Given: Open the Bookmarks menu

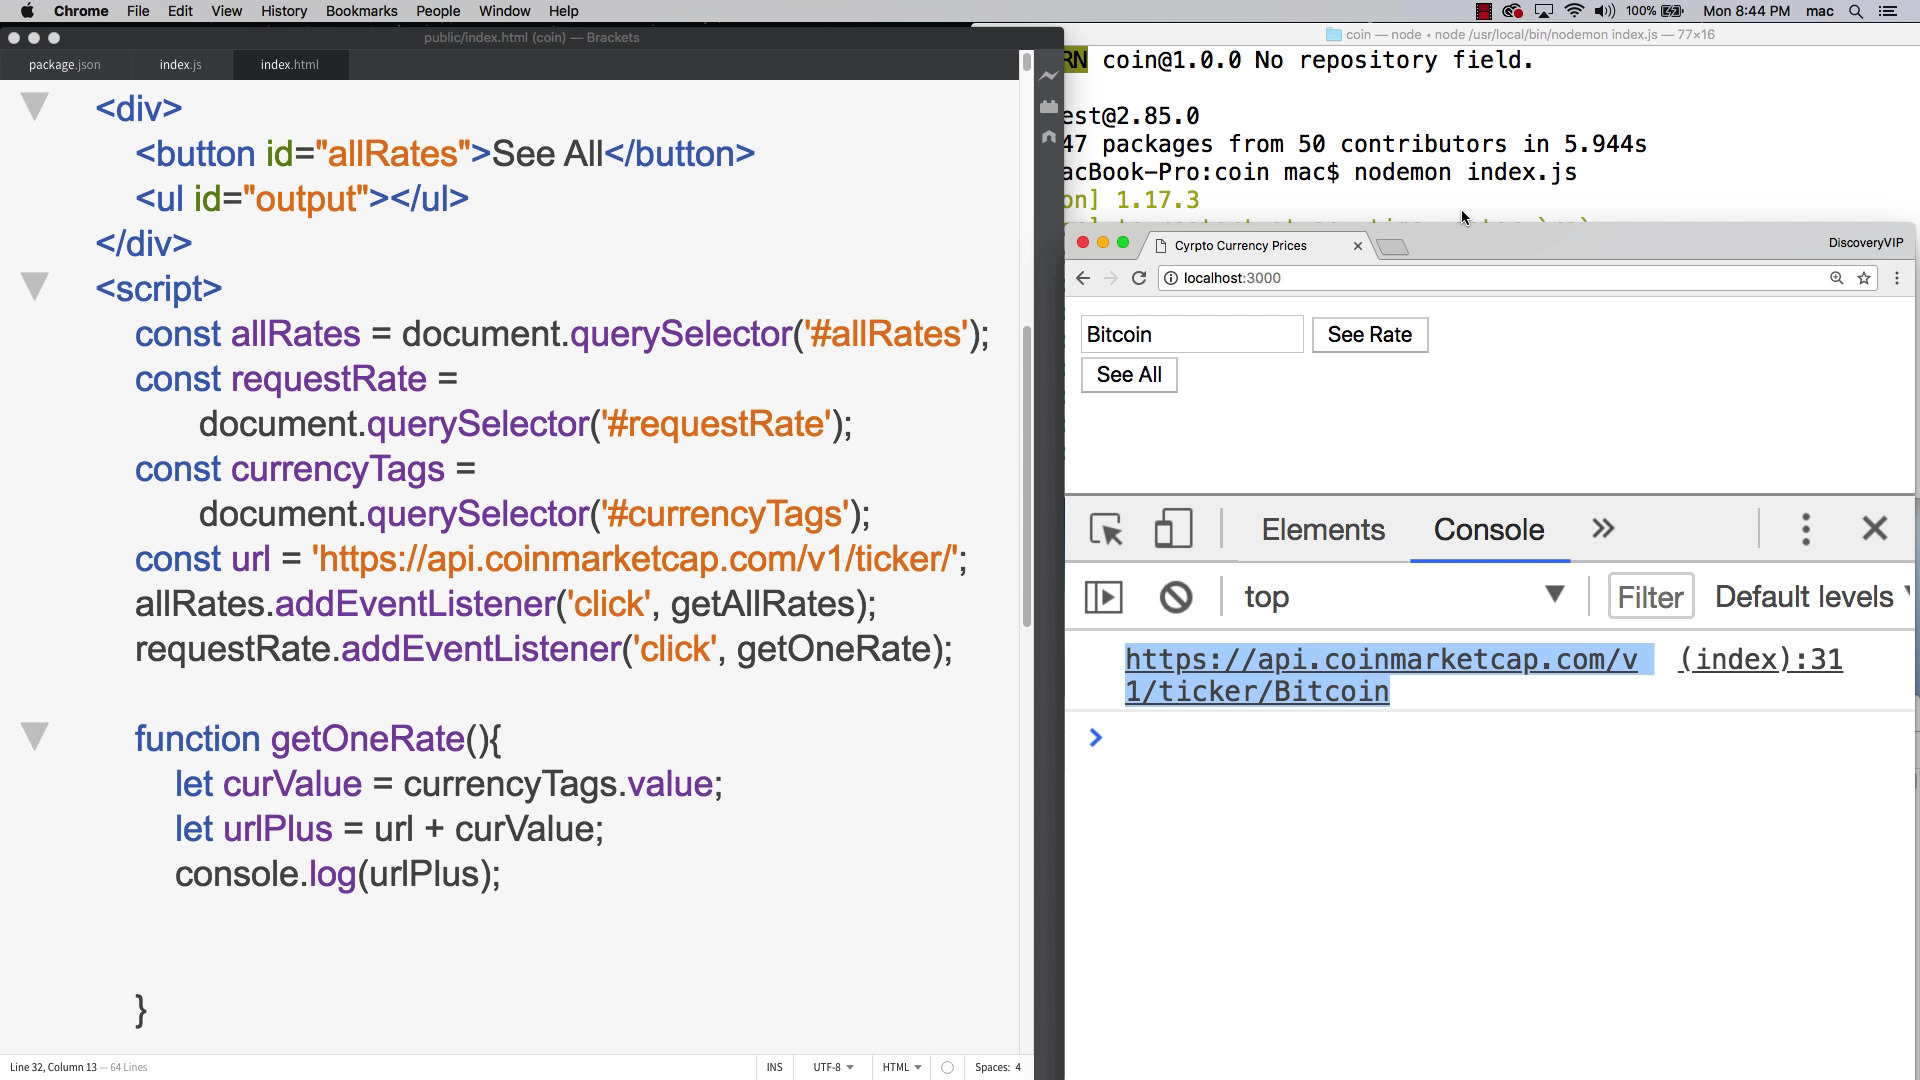Looking at the screenshot, I should [x=361, y=11].
